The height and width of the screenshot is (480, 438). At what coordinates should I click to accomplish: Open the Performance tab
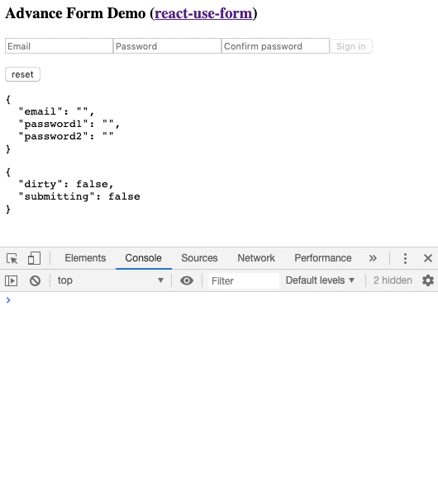pyautogui.click(x=323, y=258)
